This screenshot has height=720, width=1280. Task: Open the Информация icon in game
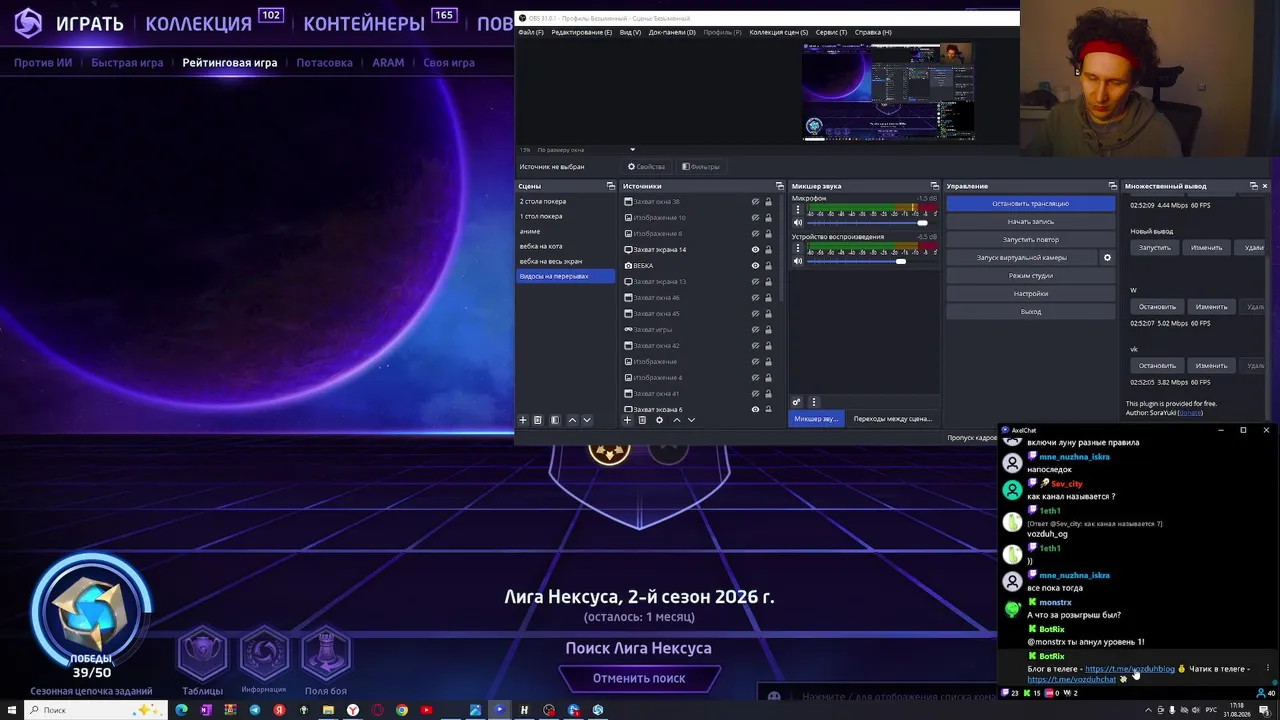pyautogui.click(x=264, y=653)
